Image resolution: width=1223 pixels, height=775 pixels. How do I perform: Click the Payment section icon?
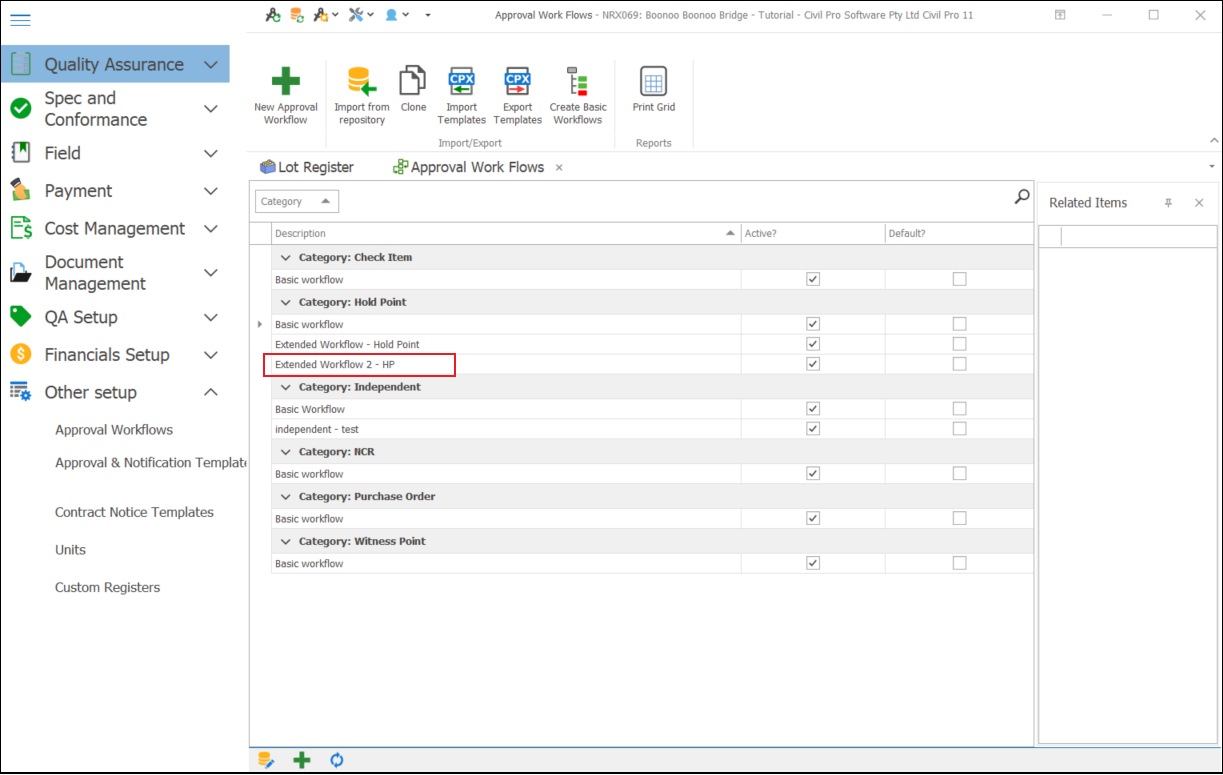pos(20,190)
